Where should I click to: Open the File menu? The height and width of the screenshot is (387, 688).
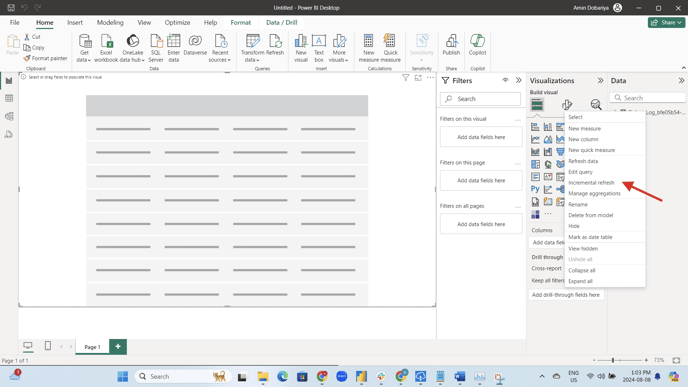[14, 22]
